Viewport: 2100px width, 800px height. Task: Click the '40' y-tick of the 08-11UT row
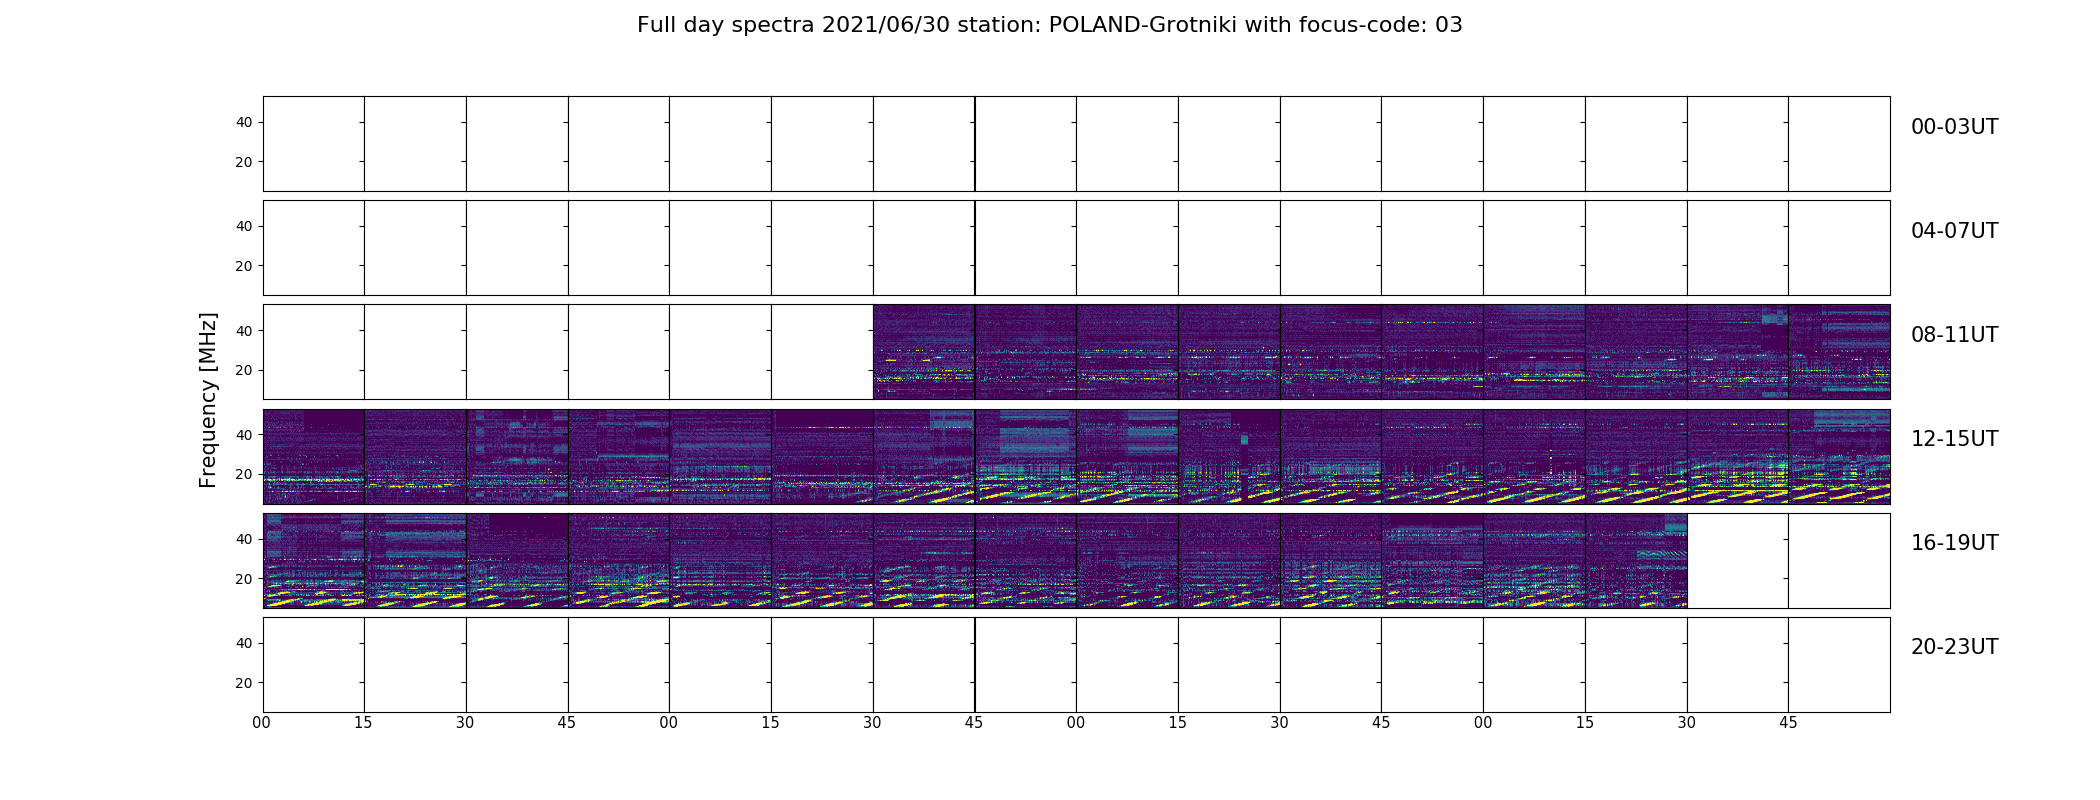(243, 330)
